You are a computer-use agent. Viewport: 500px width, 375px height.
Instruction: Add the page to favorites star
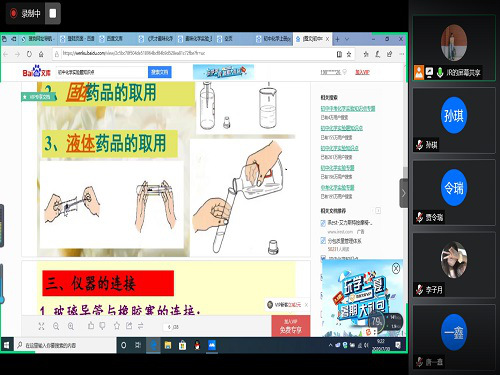click(349, 54)
